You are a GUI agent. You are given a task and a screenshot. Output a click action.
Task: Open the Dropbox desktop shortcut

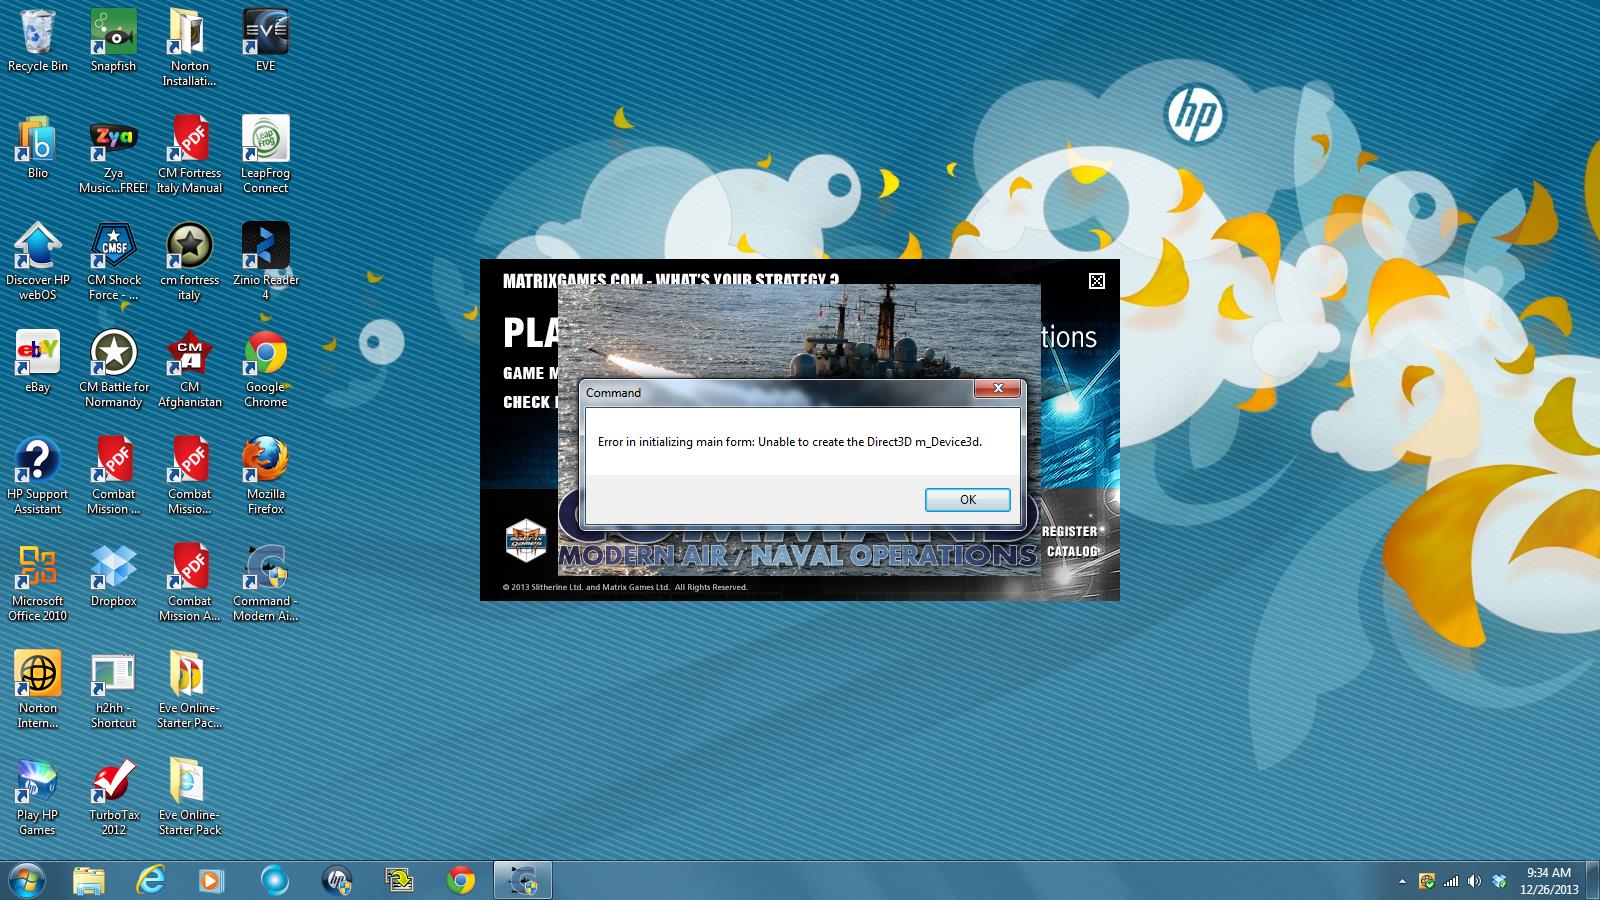point(113,576)
